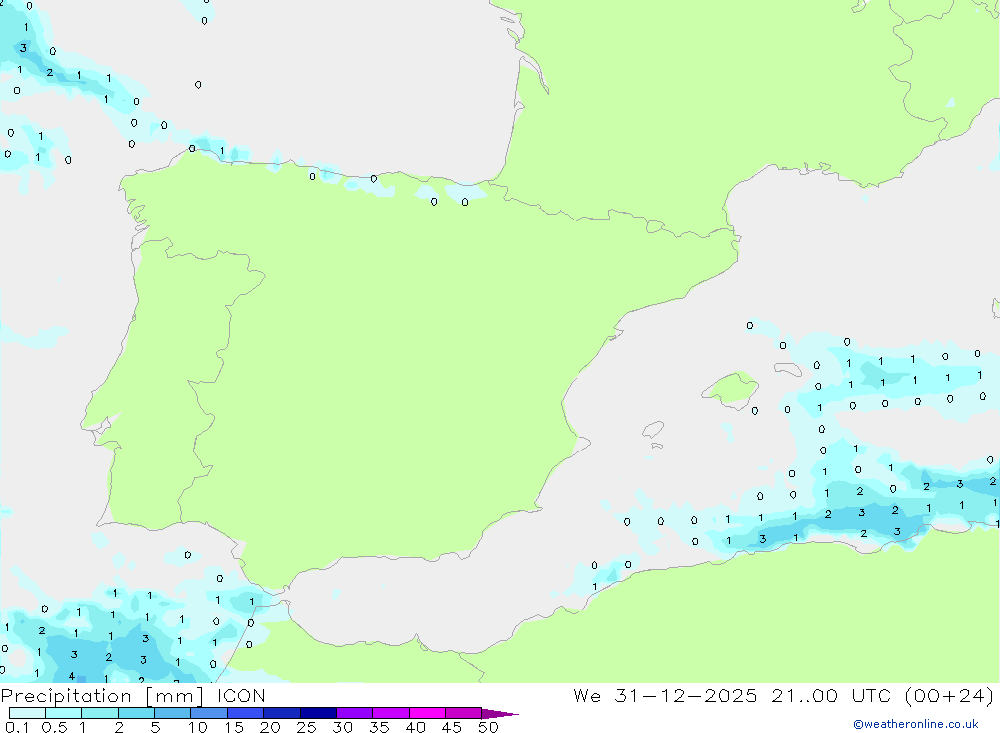Click the legend label '50'
The width and height of the screenshot is (1000, 733).
[x=488, y=727]
